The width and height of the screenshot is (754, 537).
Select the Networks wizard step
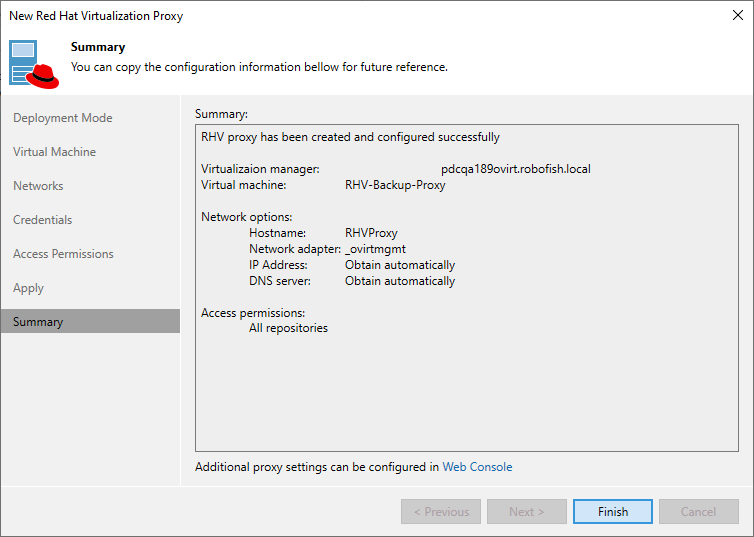tap(38, 186)
